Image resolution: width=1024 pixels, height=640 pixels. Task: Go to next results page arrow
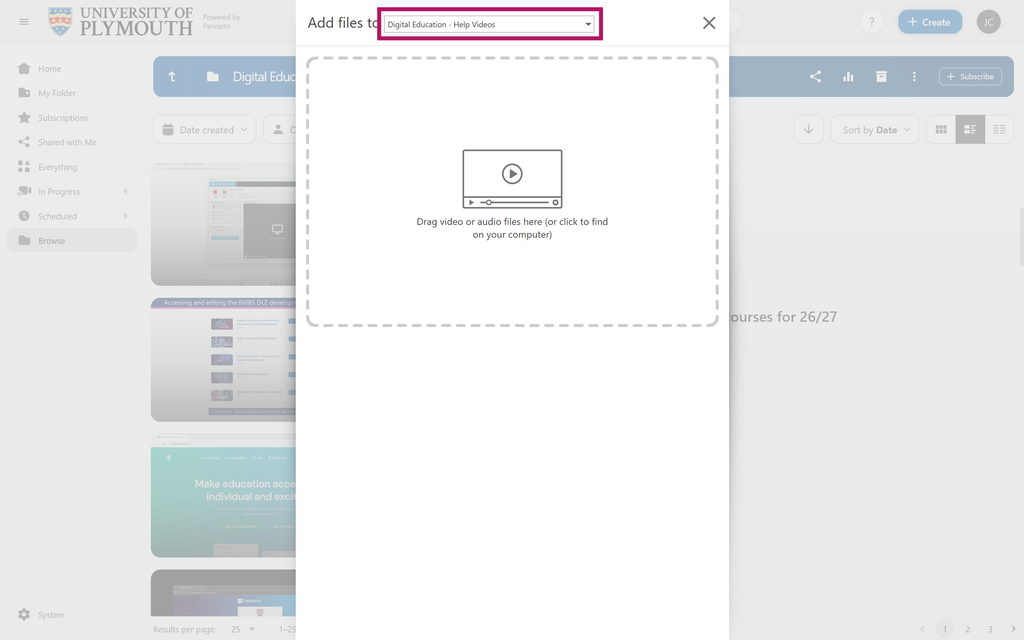pyautogui.click(x=1013, y=629)
